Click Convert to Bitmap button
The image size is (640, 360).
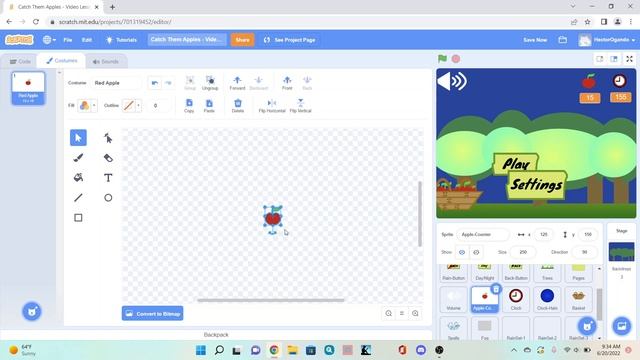(x=153, y=313)
